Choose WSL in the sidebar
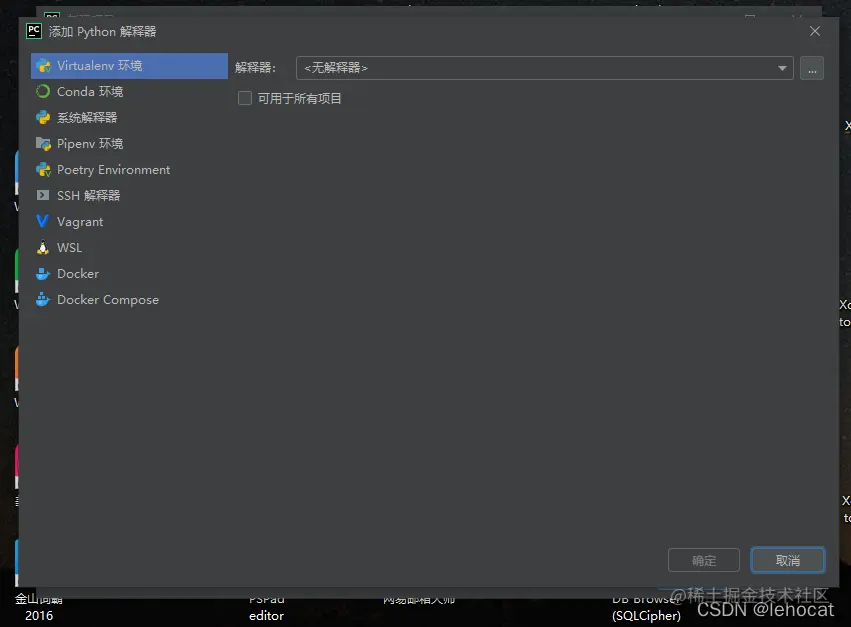Viewport: 851px width, 627px height. 129,248
